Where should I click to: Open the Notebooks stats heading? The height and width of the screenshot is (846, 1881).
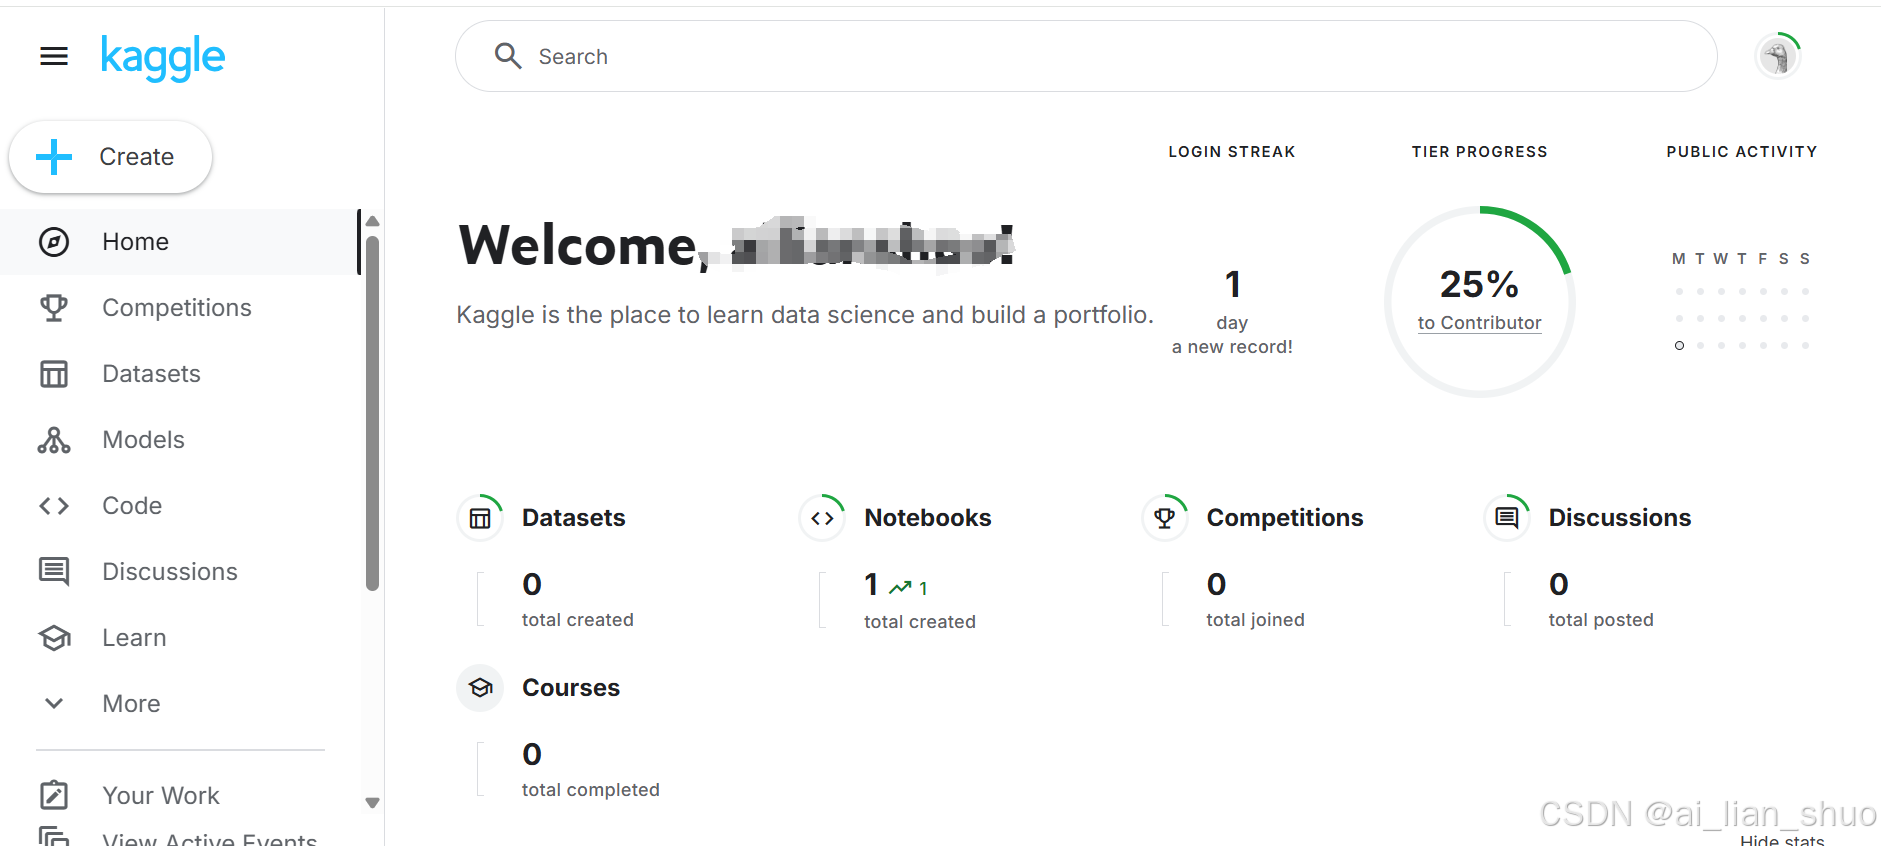pos(928,518)
